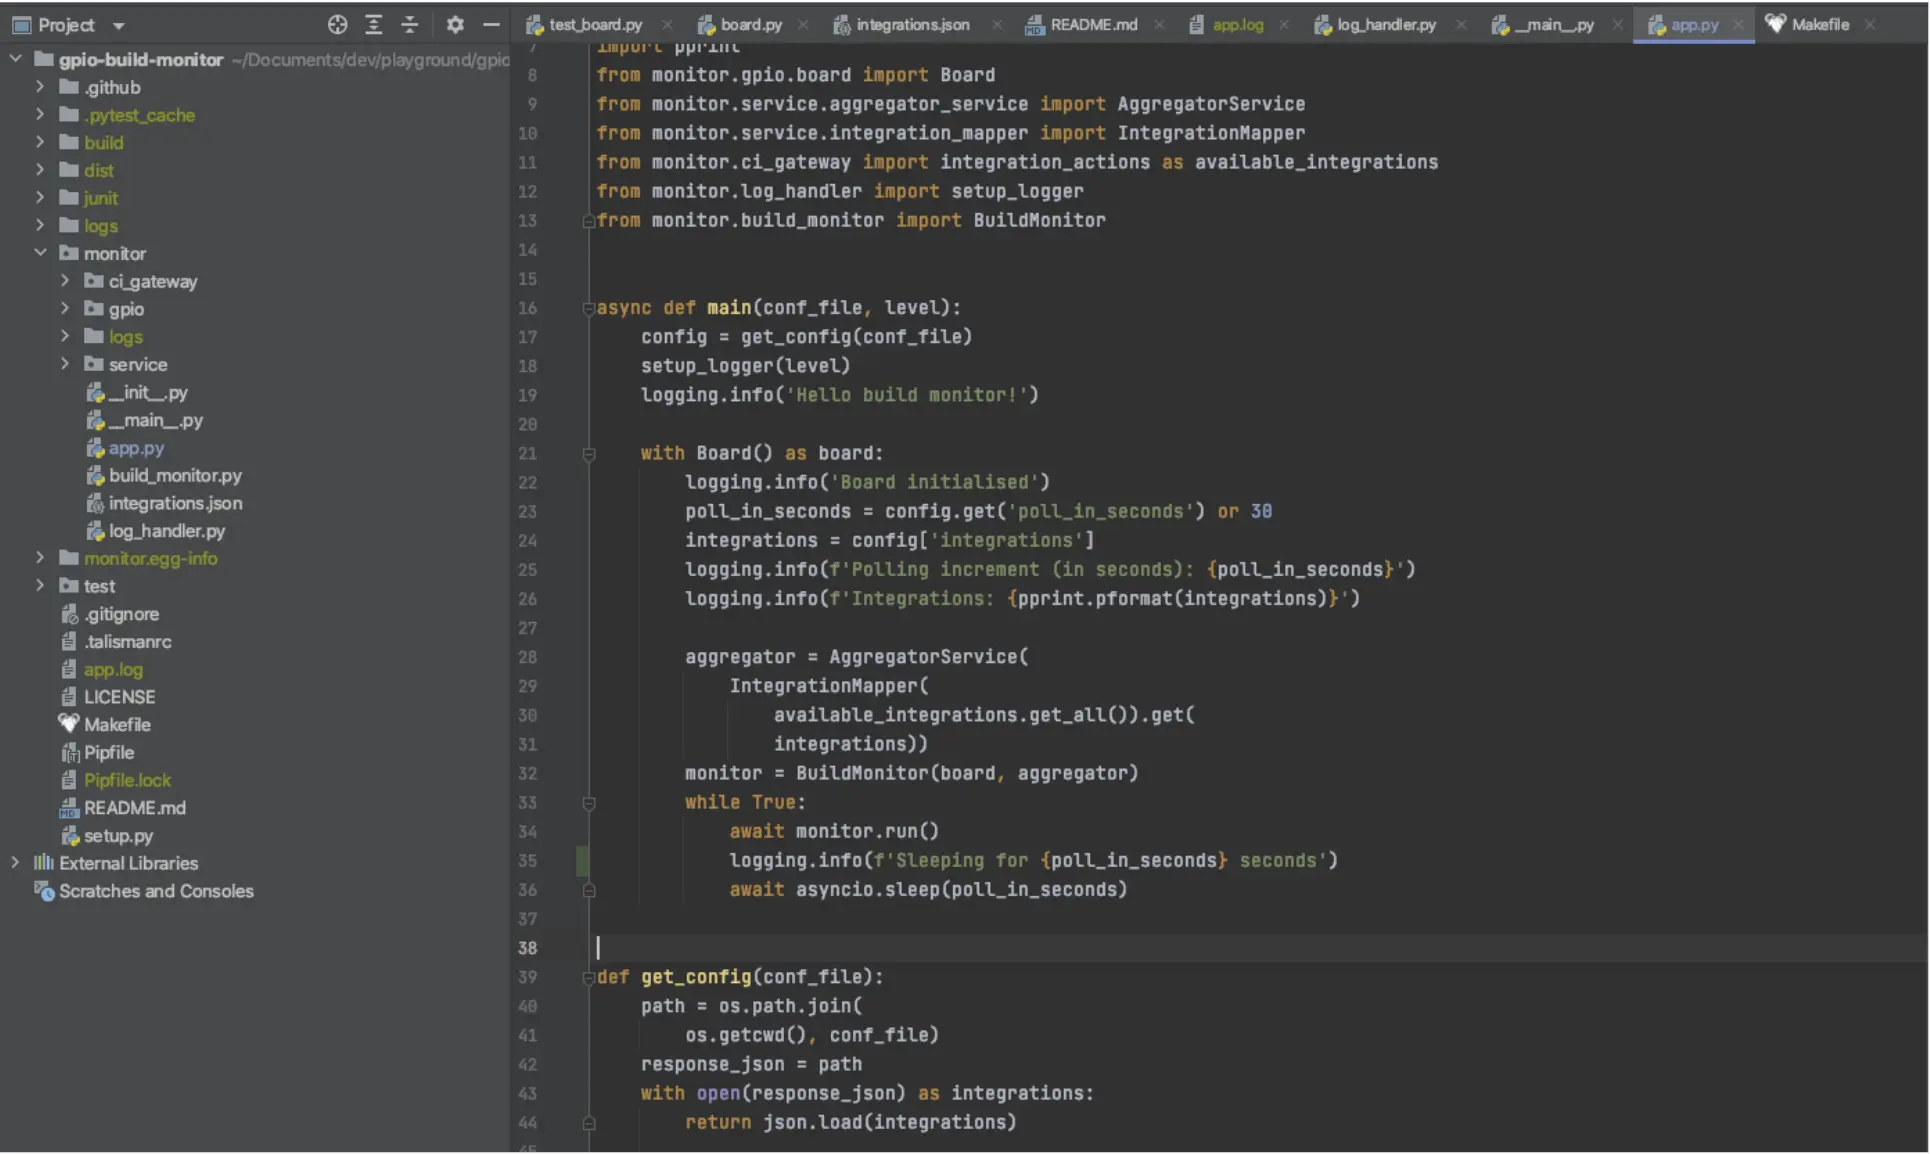Click line number 38 in gutter
This screenshot has height=1154, width=1930.
click(x=527, y=948)
